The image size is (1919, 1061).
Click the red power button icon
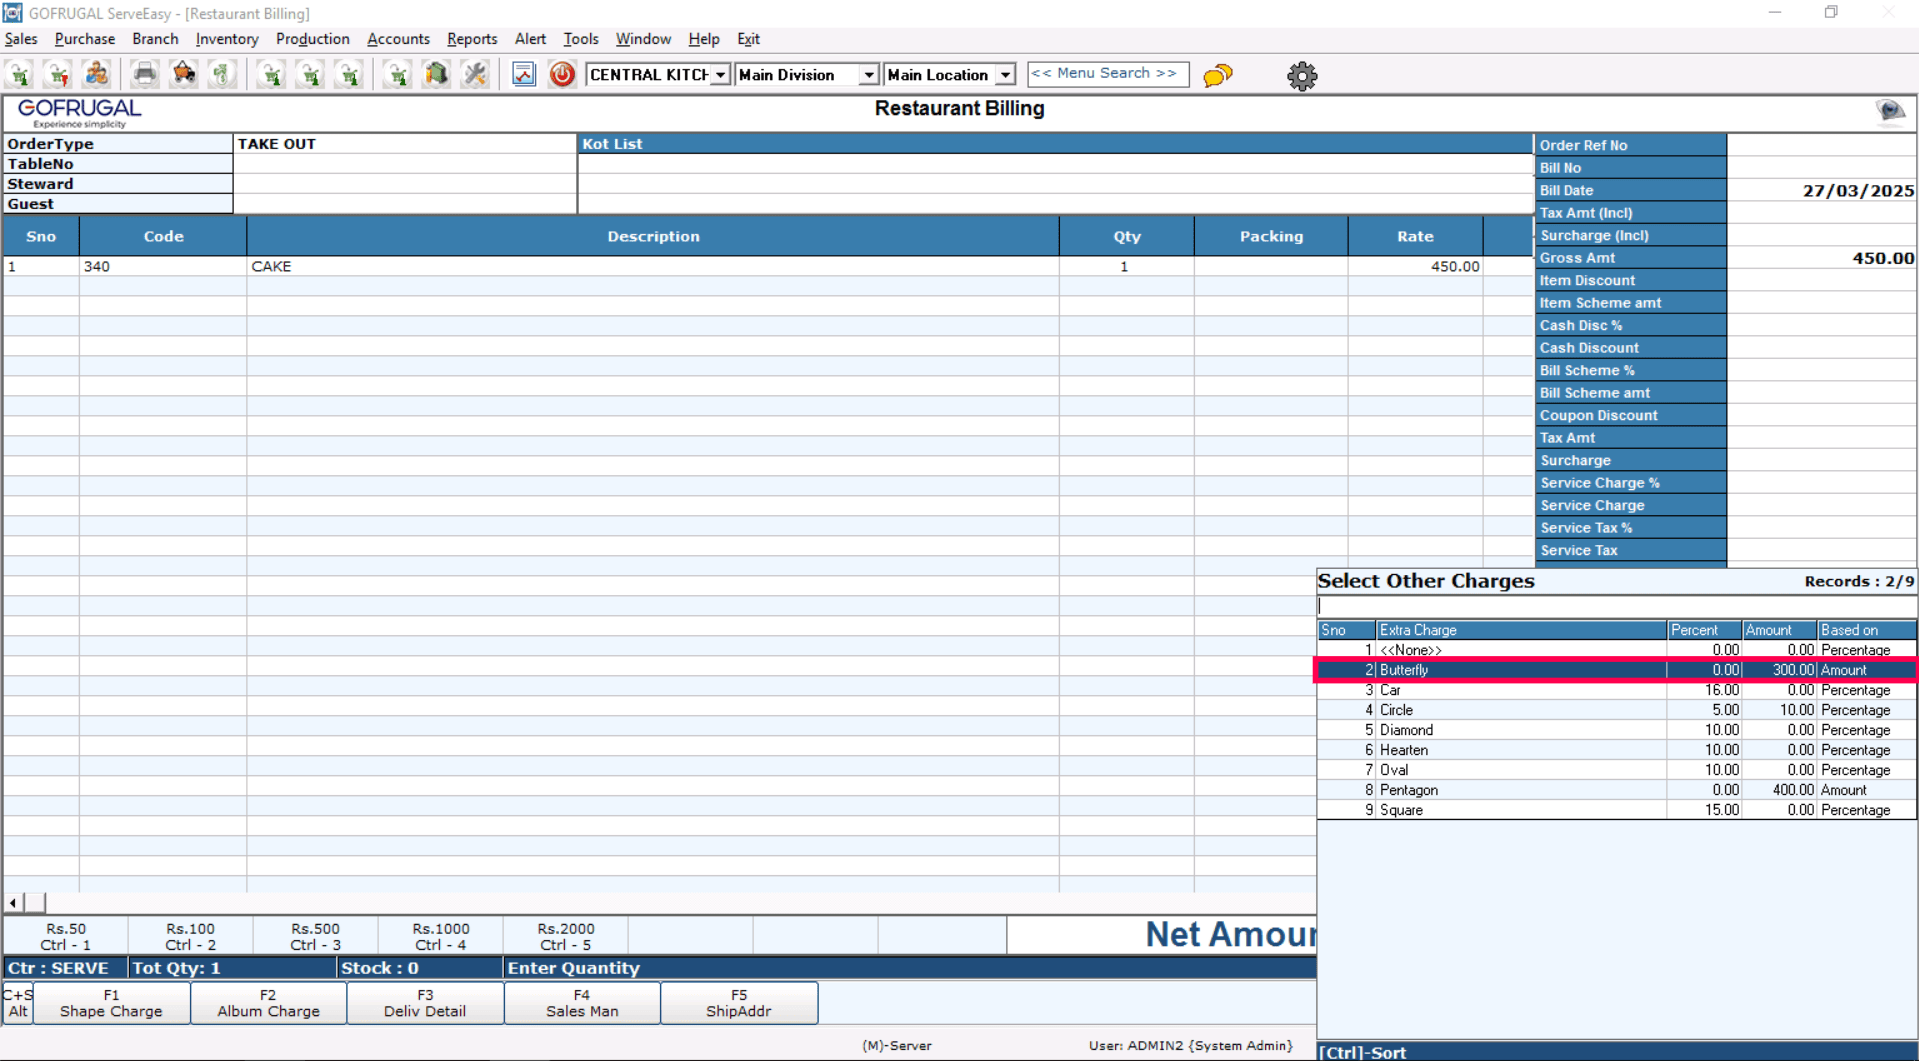pos(562,75)
